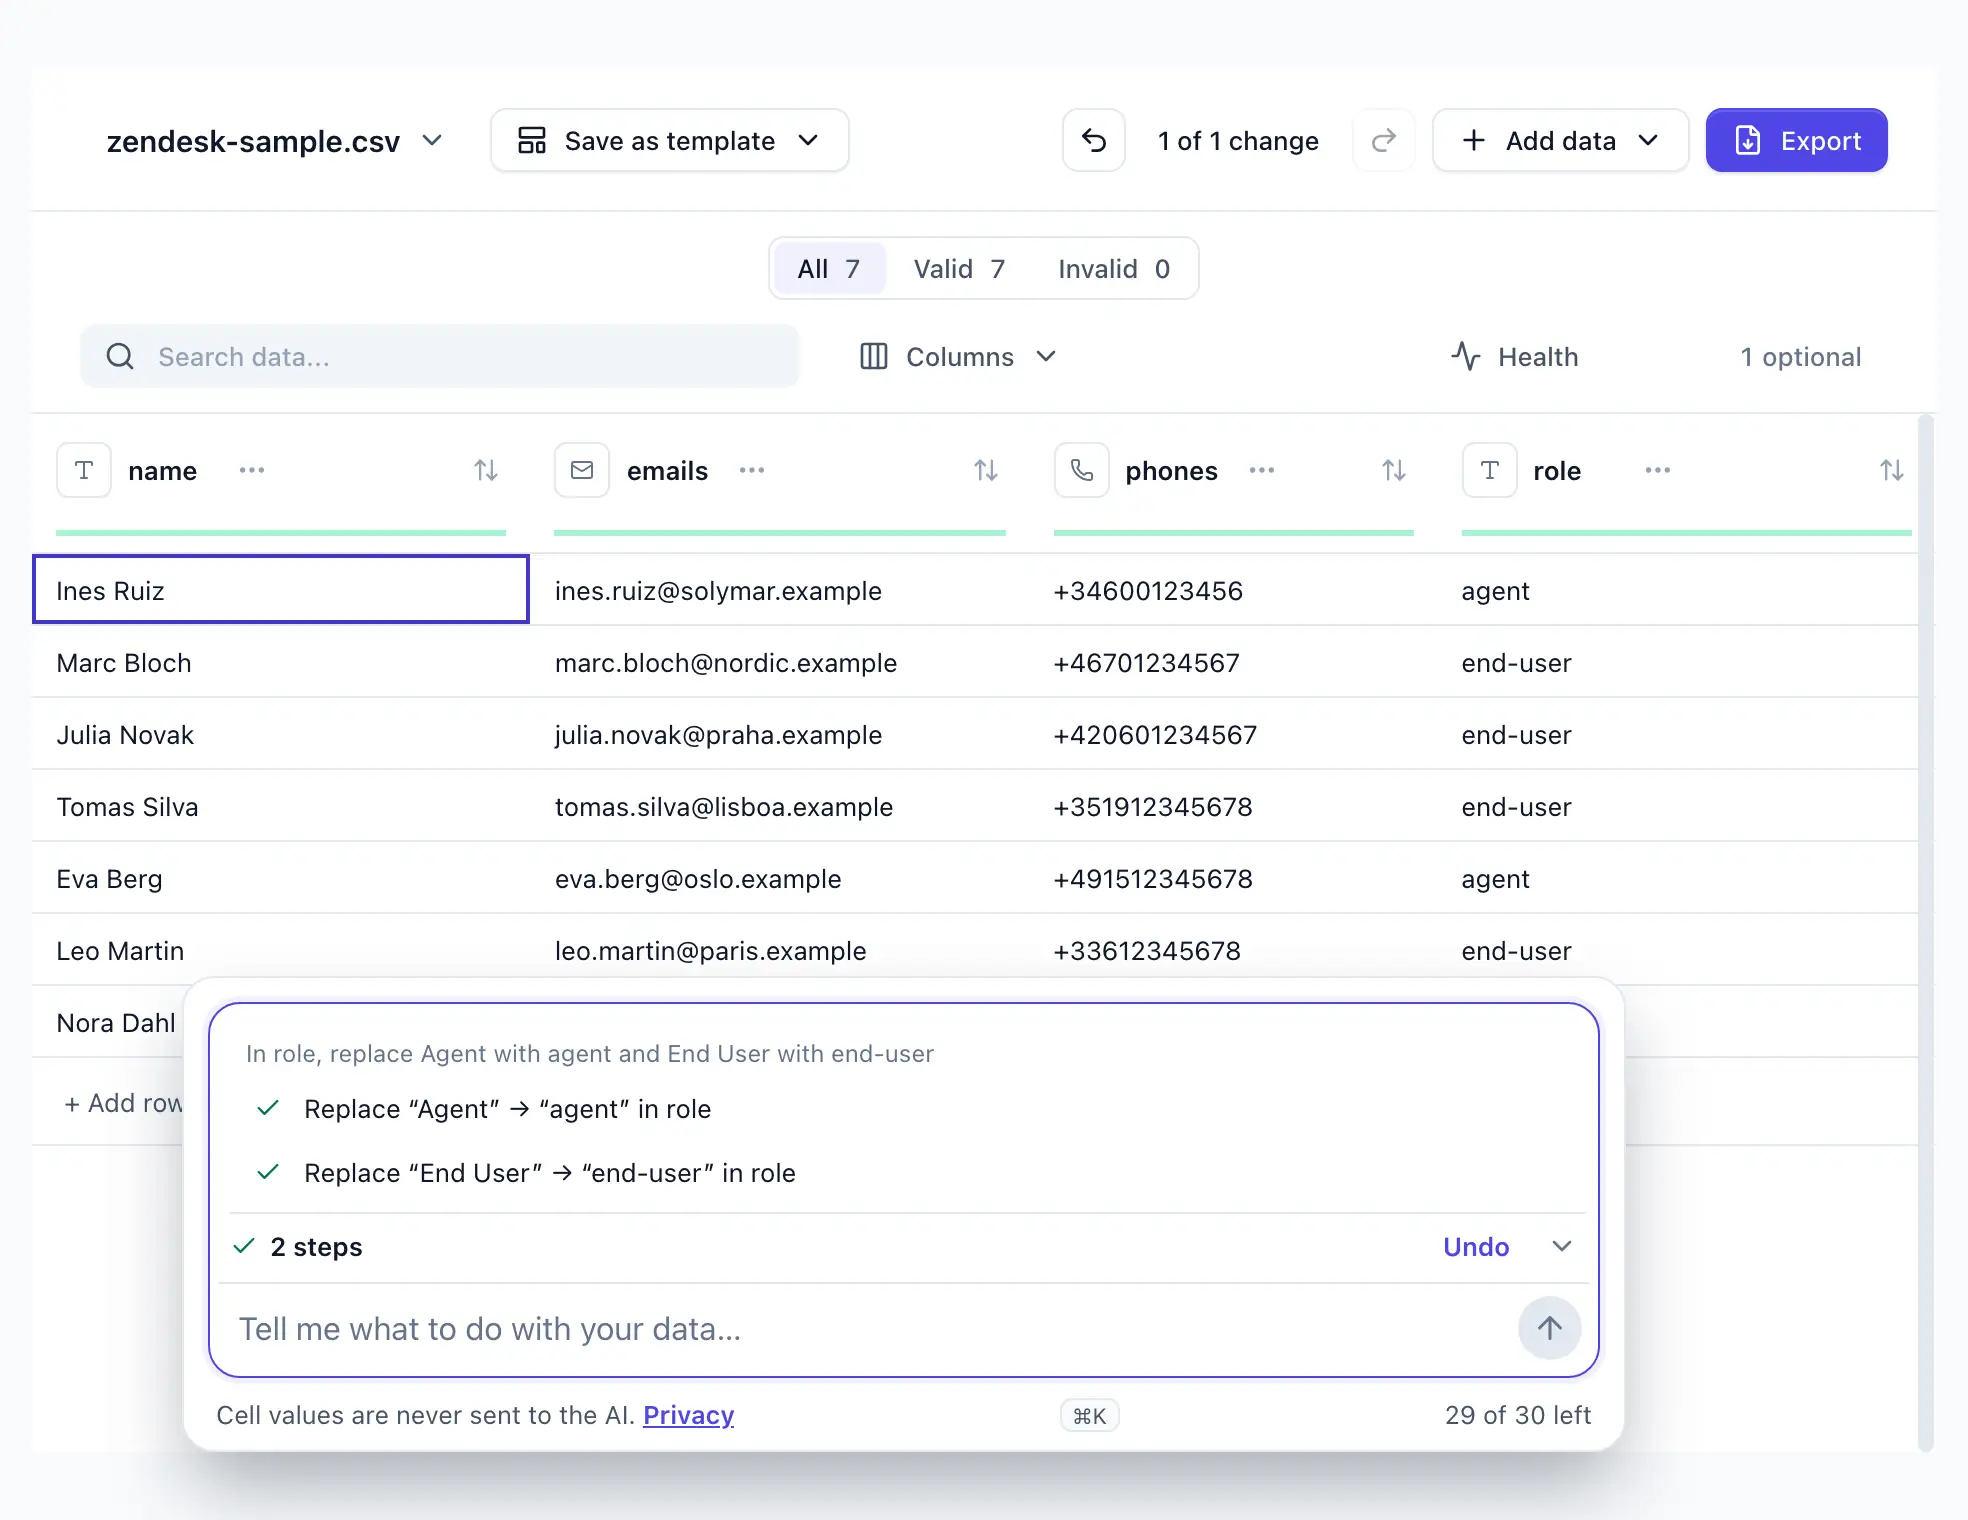Select the marc.bloch@nordic.example cell
The width and height of the screenshot is (1968, 1520).
[780, 662]
